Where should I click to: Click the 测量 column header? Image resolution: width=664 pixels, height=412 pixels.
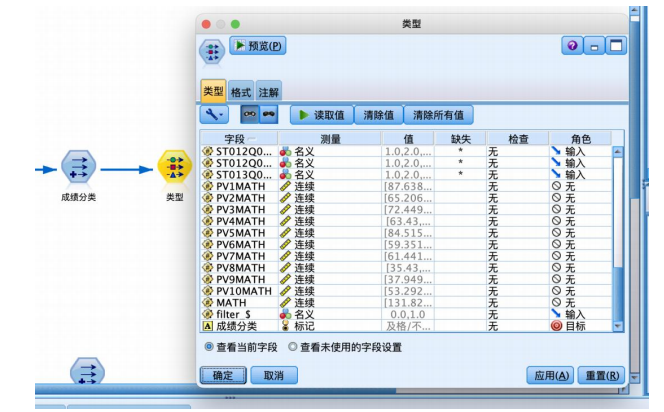tap(330, 138)
